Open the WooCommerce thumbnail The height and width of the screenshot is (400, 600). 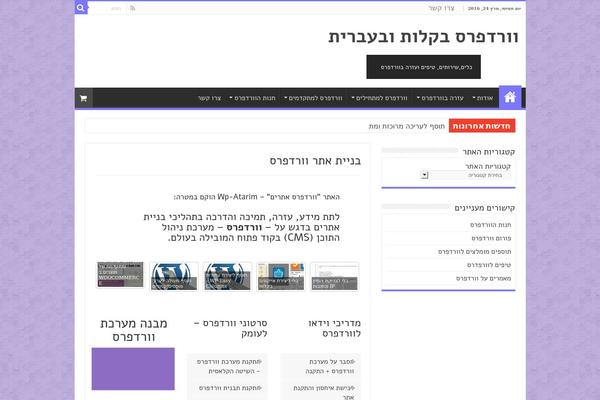coord(121,275)
